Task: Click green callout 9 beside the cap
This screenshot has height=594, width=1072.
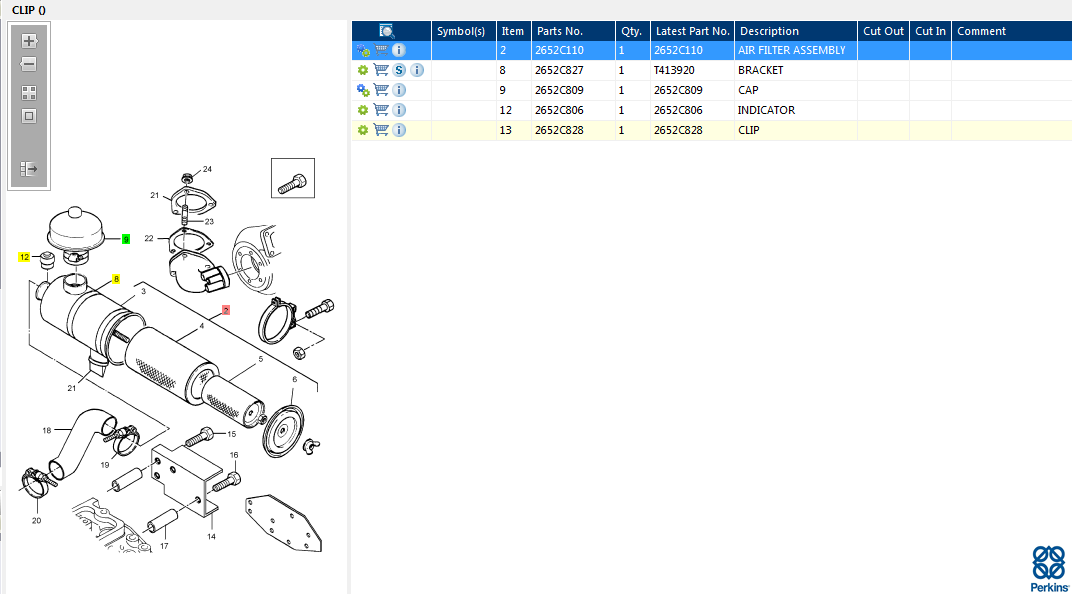Action: click(126, 239)
